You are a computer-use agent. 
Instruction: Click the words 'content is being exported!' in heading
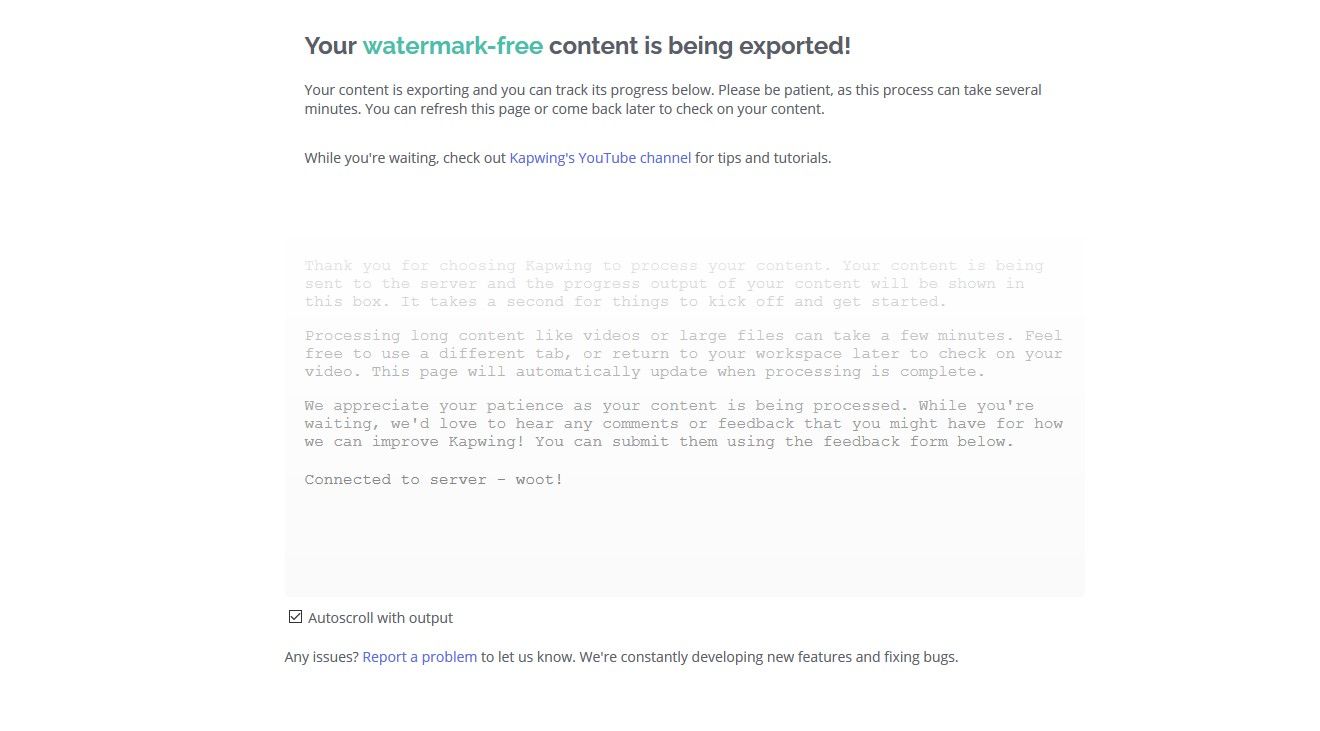(x=699, y=46)
